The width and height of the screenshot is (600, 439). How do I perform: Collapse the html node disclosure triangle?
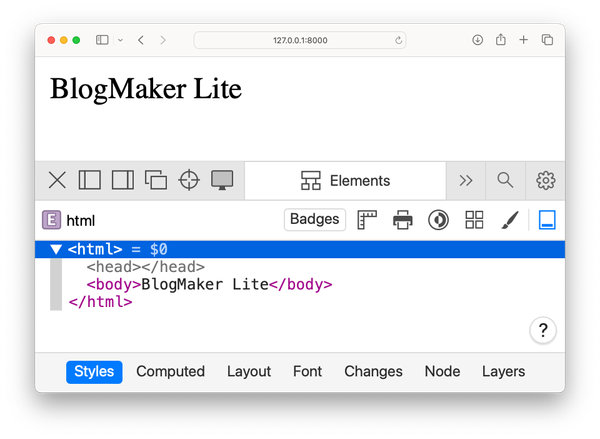tap(56, 250)
